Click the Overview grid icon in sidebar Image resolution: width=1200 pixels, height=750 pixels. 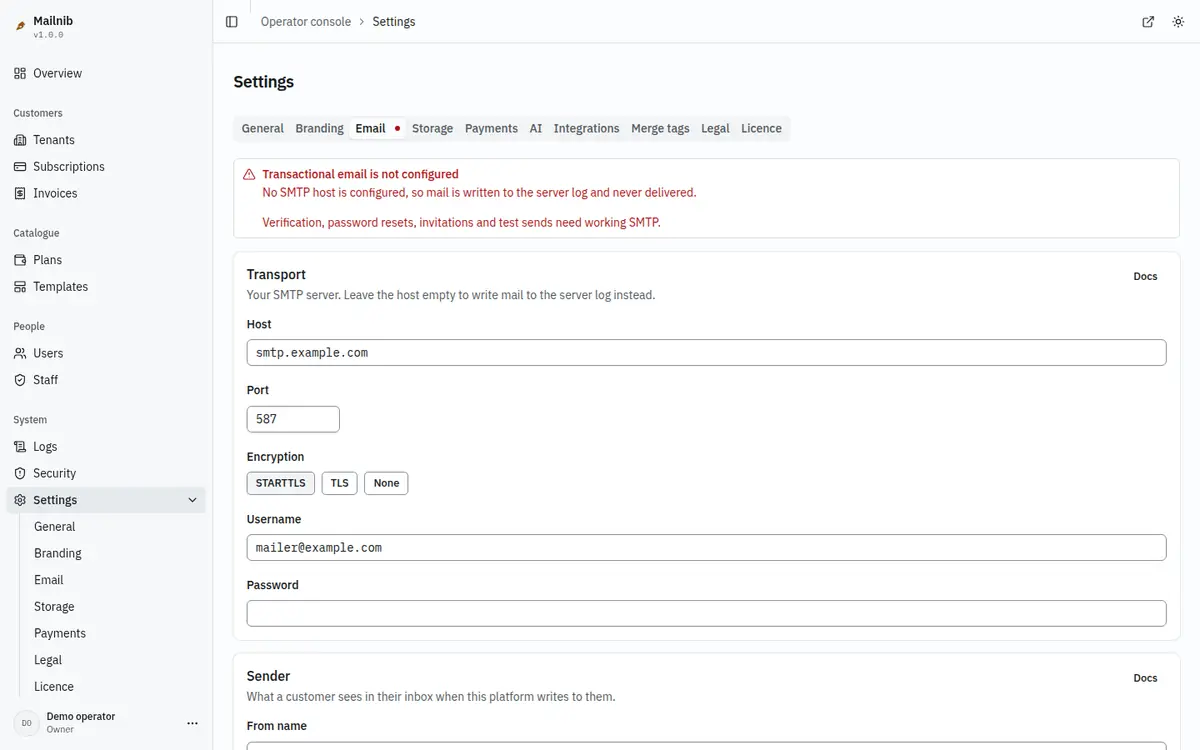20,73
